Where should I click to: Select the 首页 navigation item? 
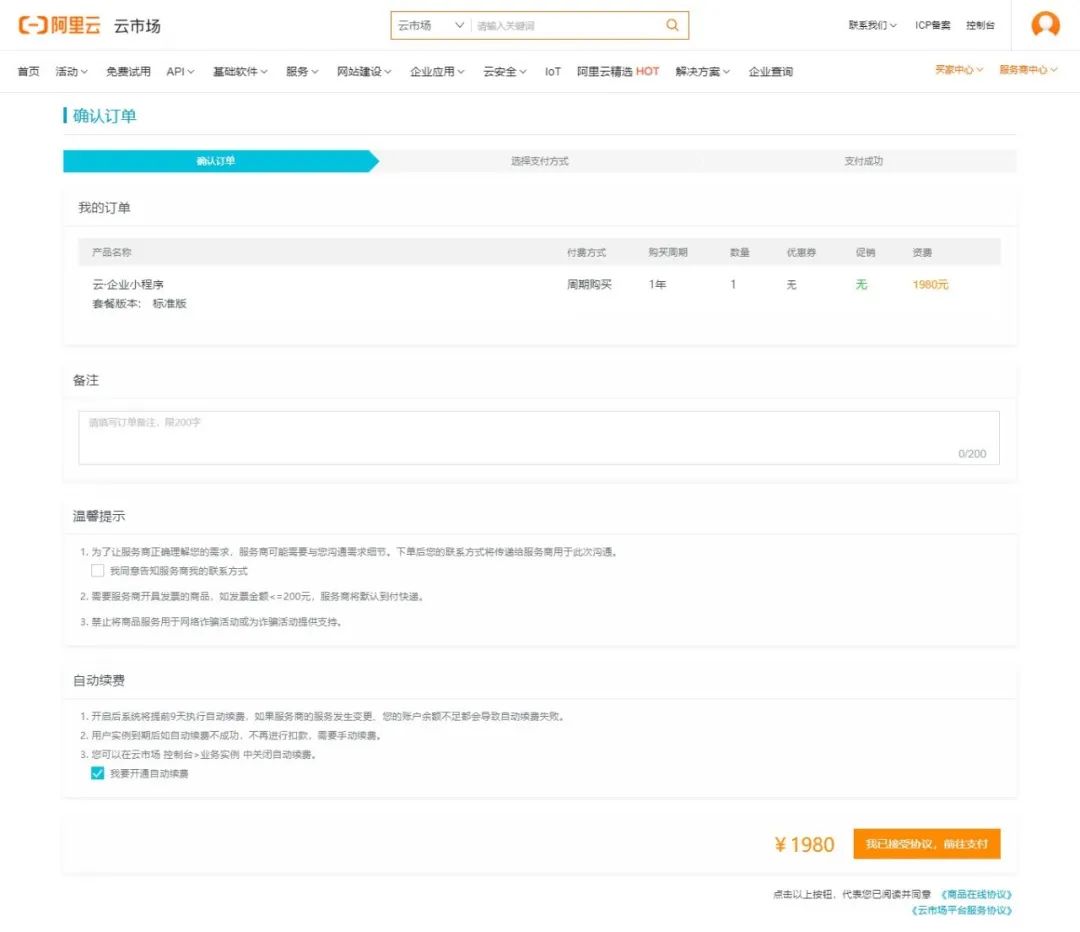pos(28,72)
